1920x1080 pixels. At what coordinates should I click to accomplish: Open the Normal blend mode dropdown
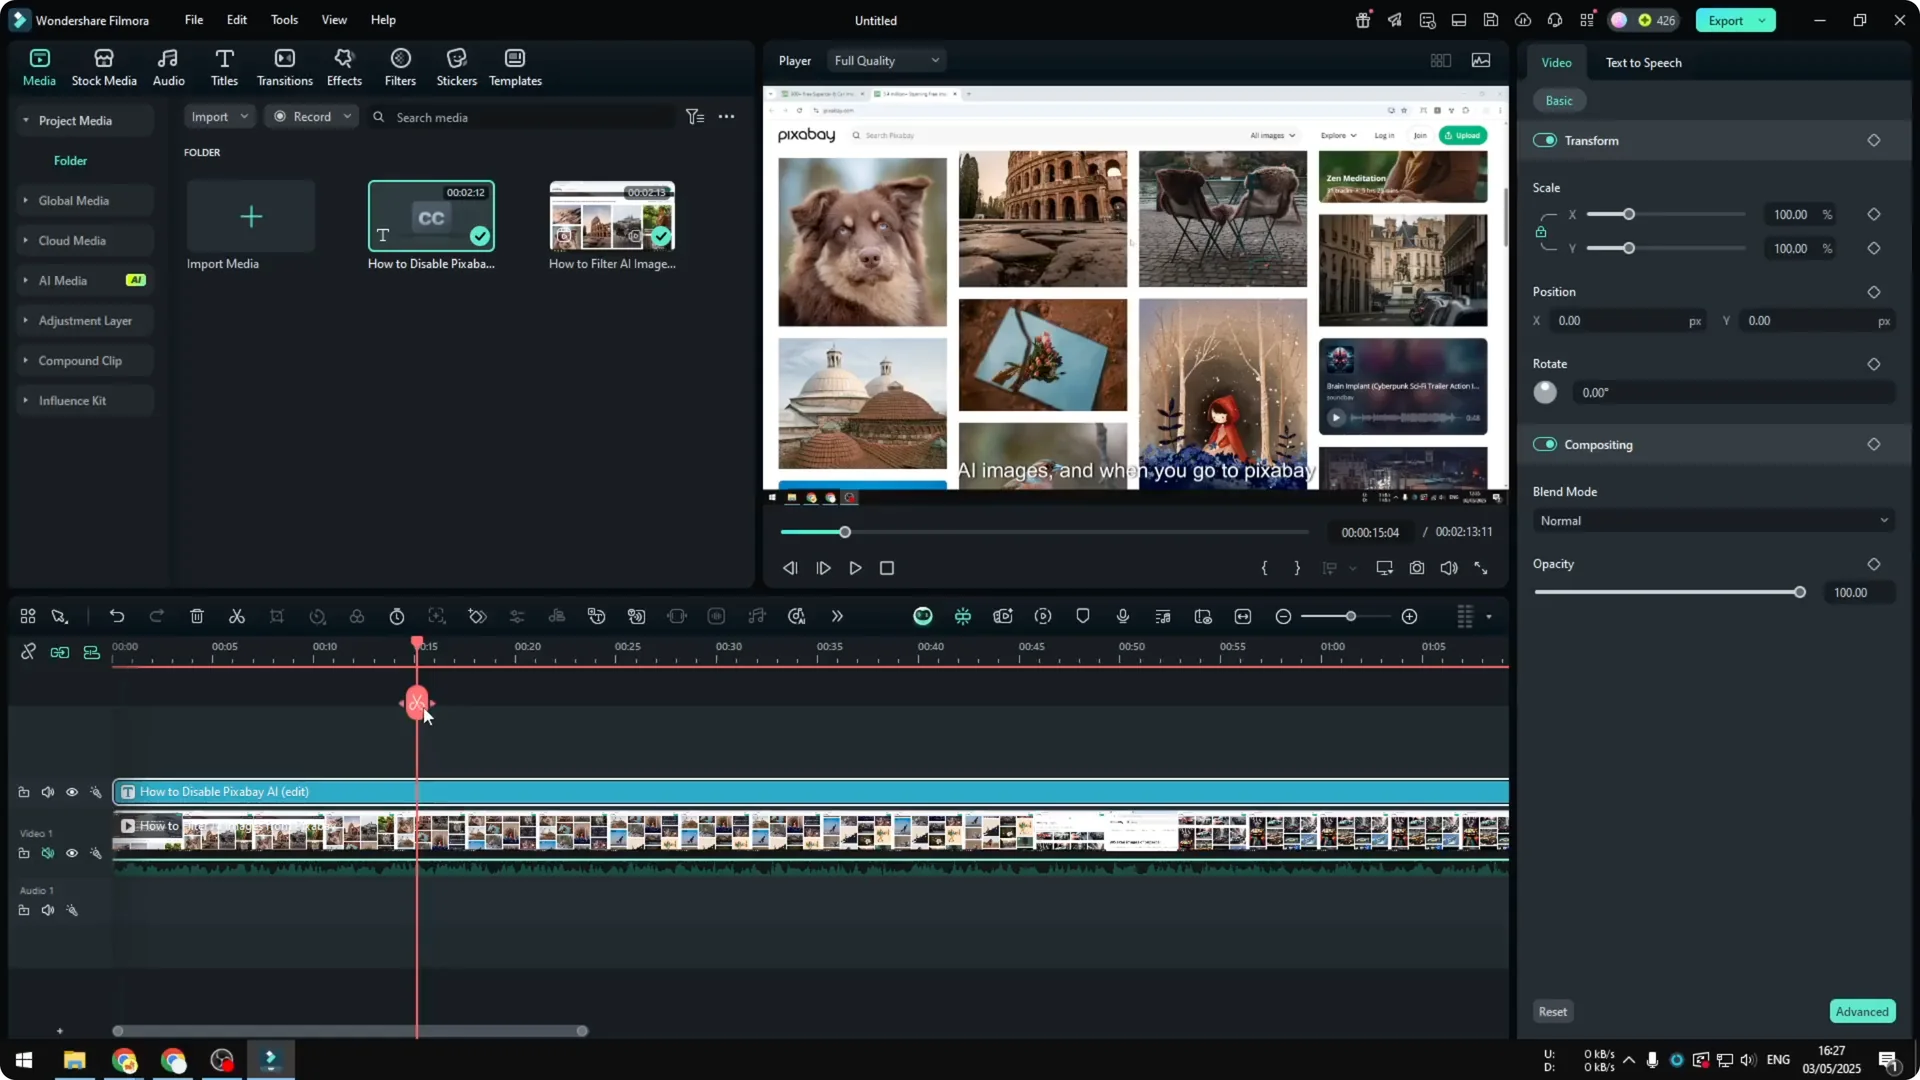point(1712,520)
